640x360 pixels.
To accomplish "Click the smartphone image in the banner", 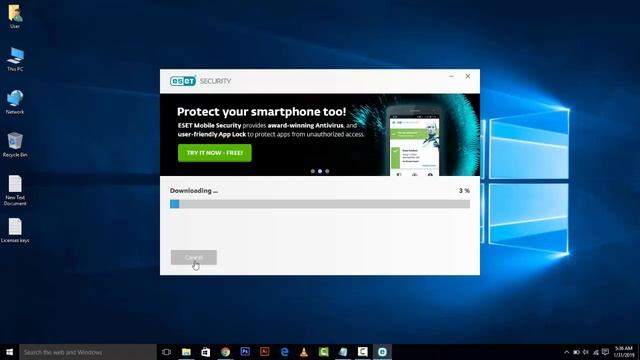I will [414, 141].
